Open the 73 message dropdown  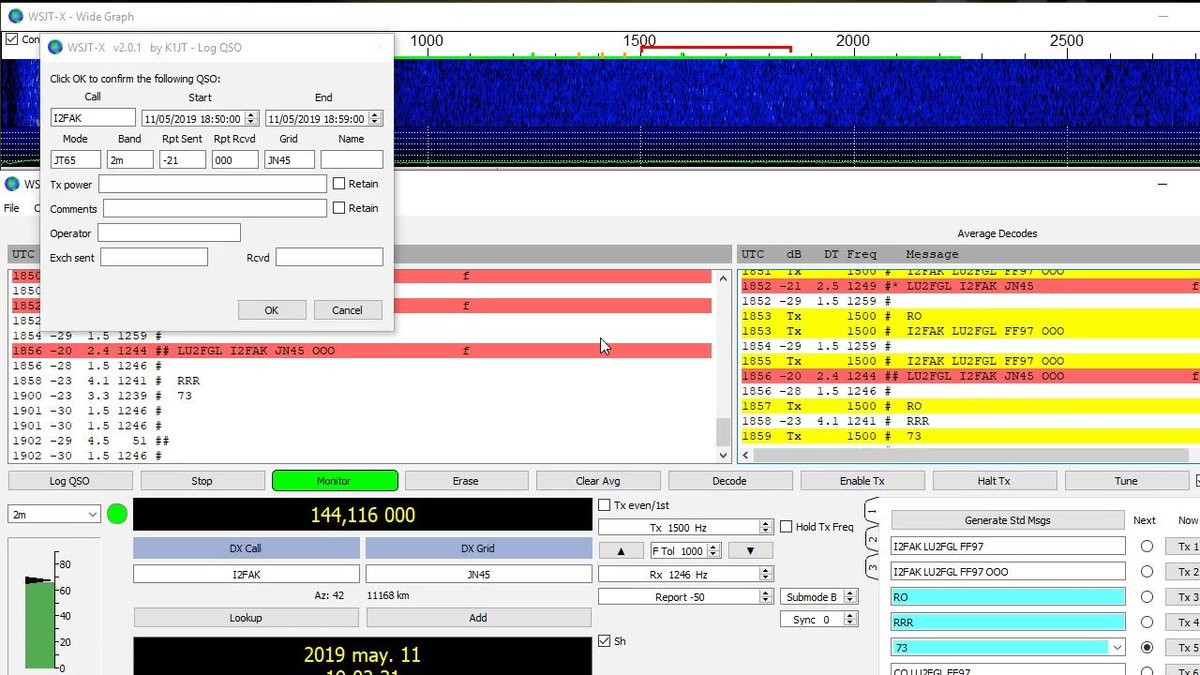tap(1117, 648)
